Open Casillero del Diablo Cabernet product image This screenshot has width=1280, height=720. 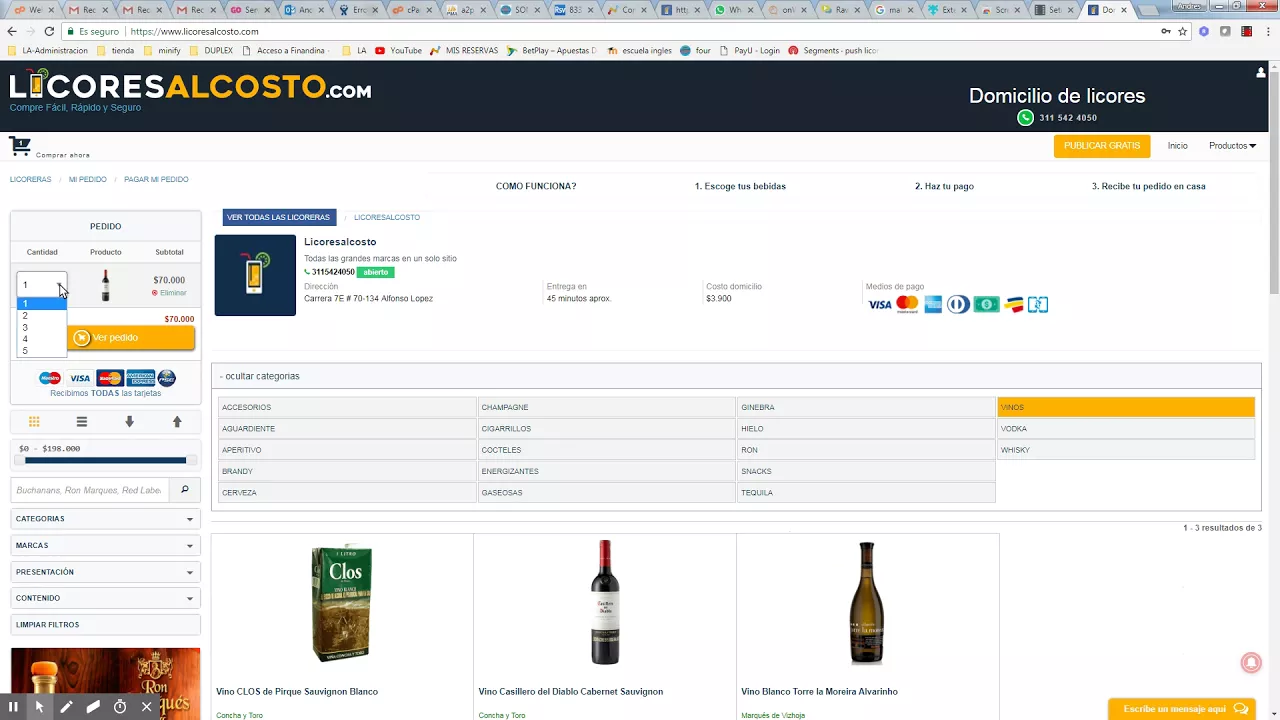[605, 602]
